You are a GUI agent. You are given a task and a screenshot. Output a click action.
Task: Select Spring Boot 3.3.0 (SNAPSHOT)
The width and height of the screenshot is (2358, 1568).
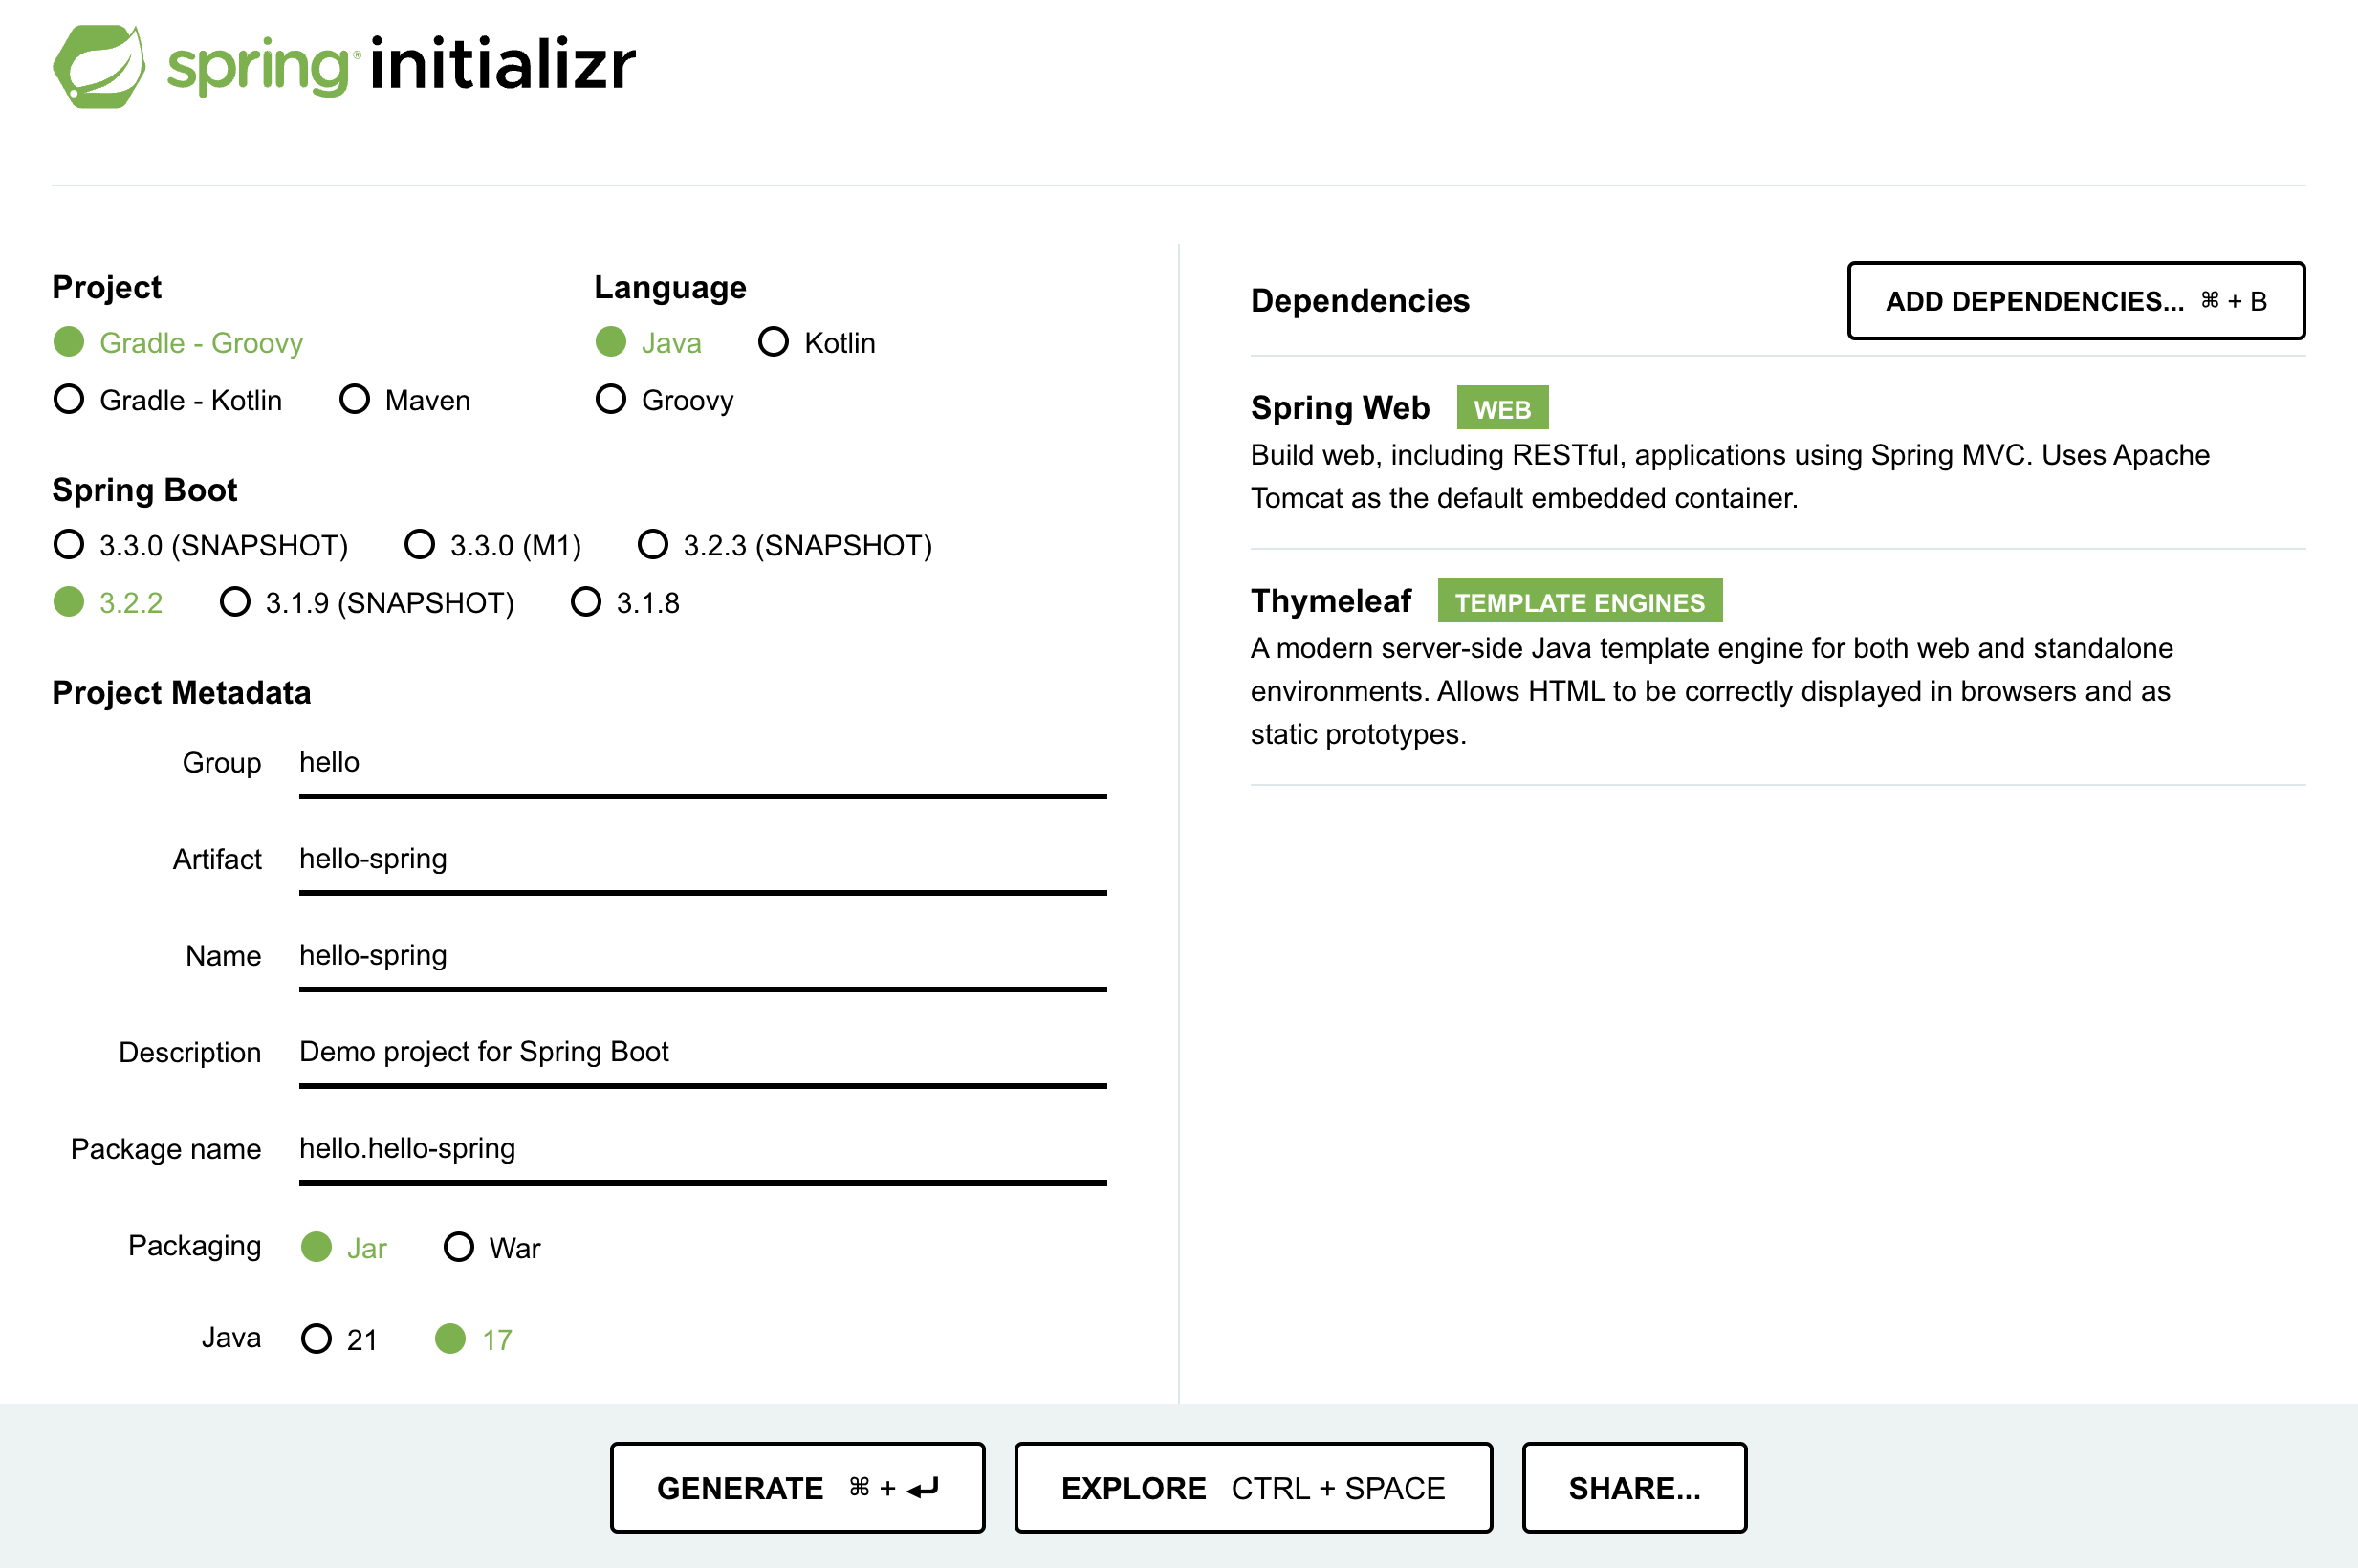pyautogui.click(x=69, y=545)
